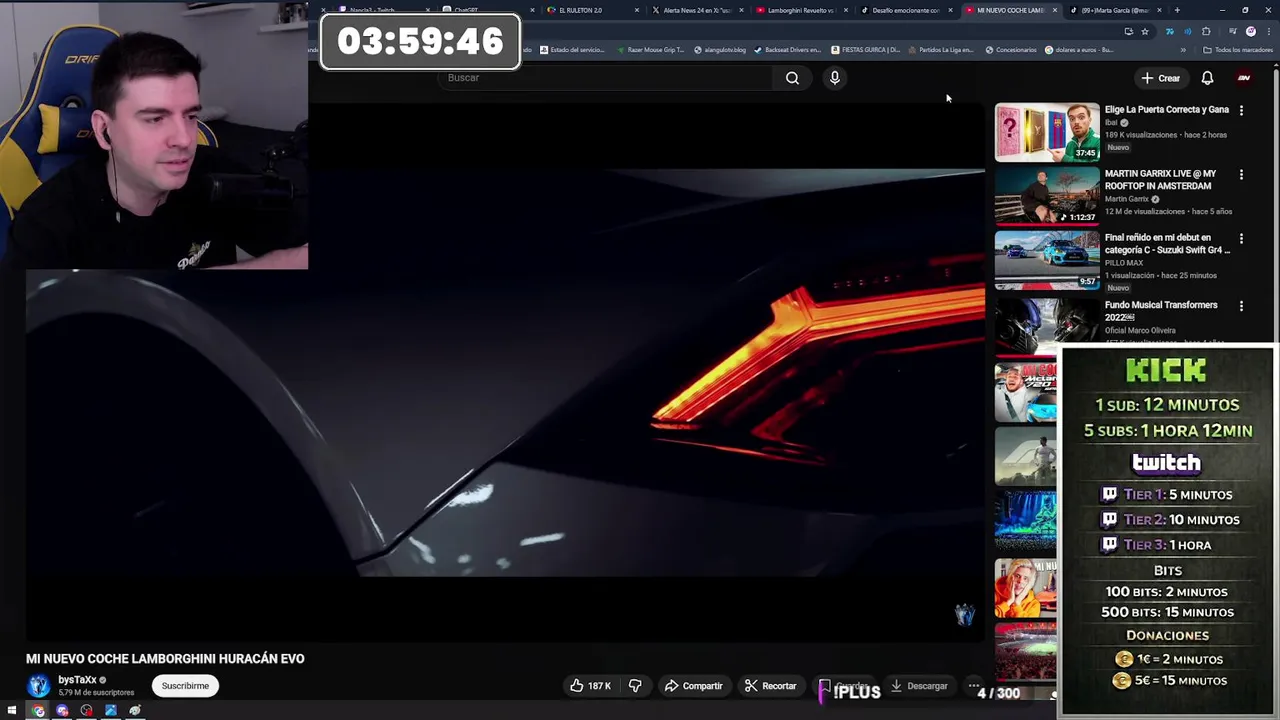Viewport: 1280px width, 720px height.
Task: Click the Crear button
Action: tap(1161, 78)
